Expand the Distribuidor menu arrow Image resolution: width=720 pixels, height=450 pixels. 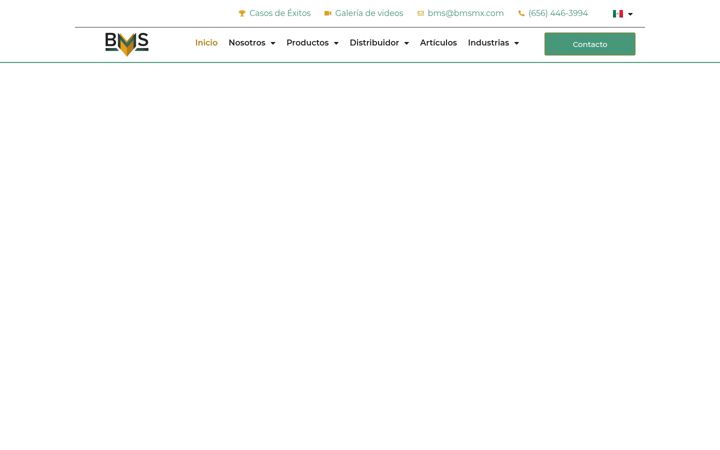coord(406,43)
